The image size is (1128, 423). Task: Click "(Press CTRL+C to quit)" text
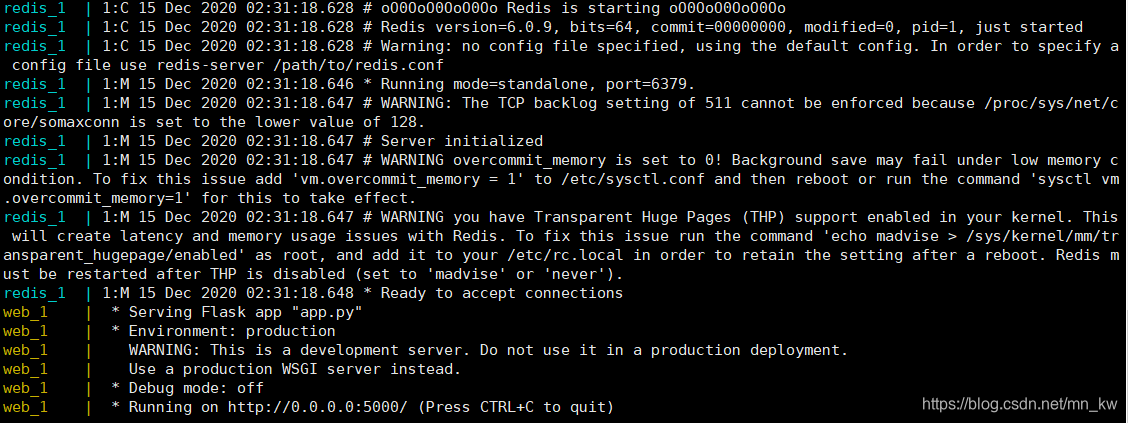click(x=515, y=407)
